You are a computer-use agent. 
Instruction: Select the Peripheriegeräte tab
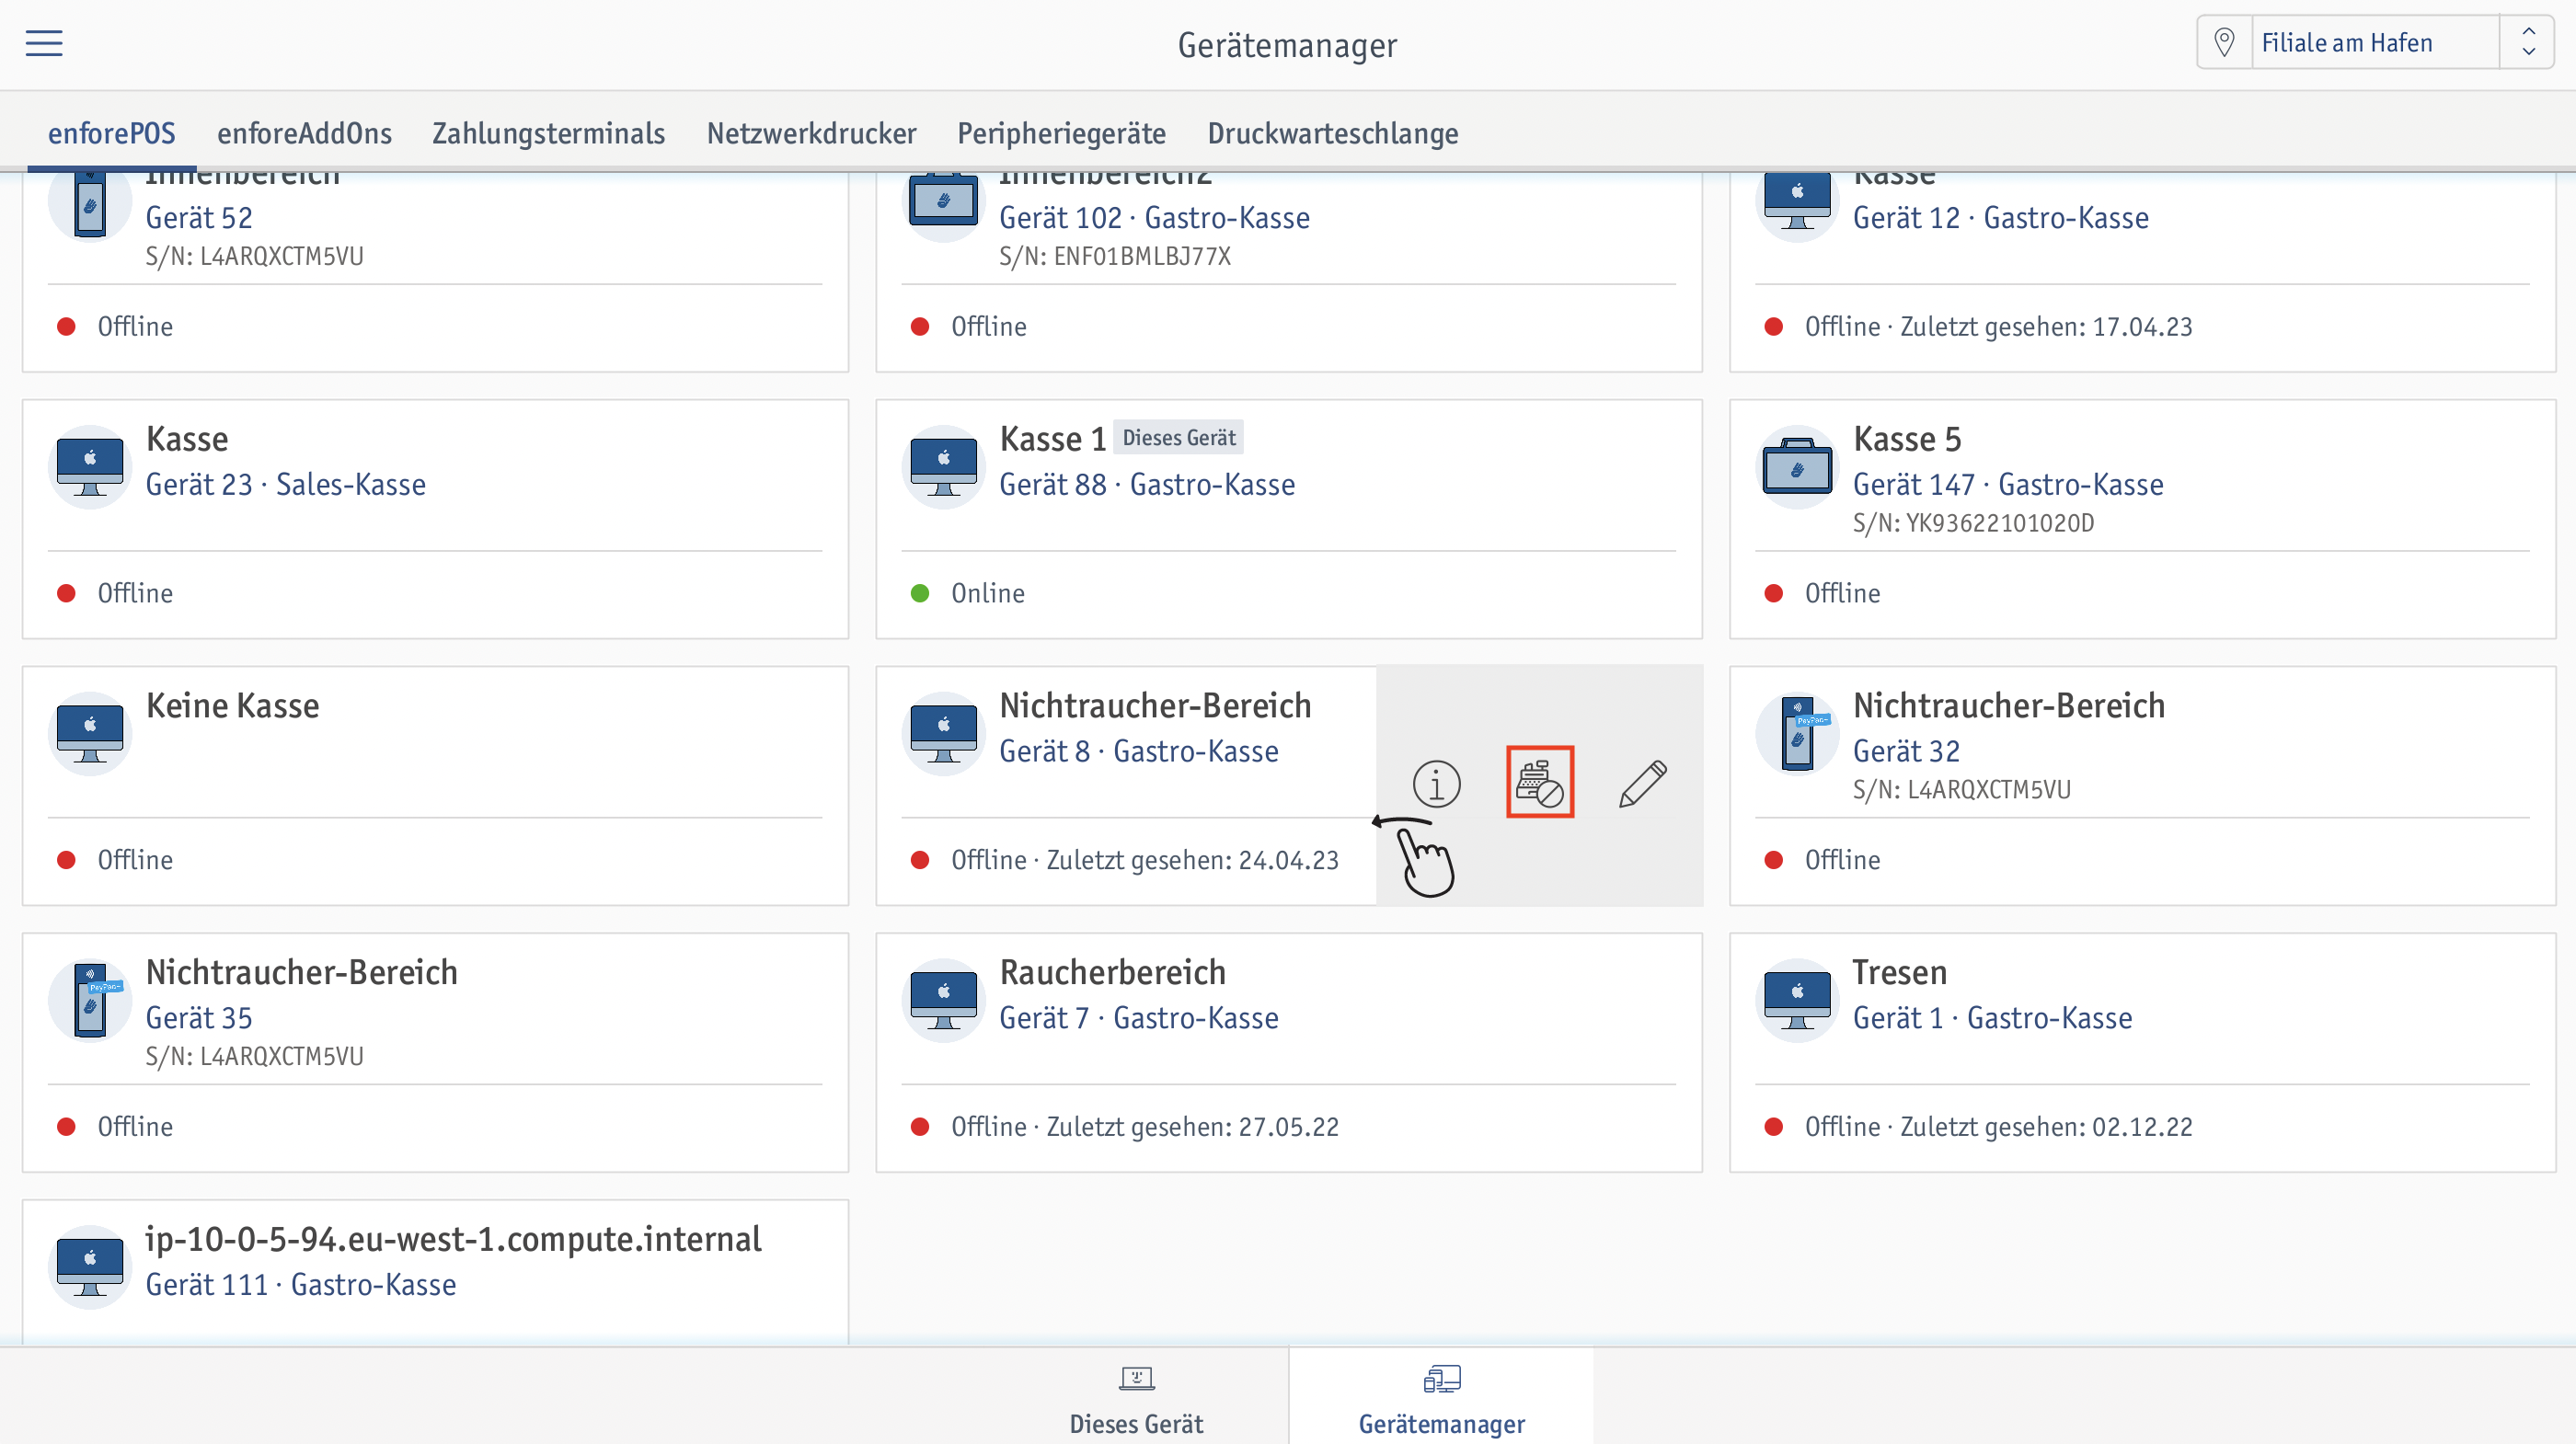click(1061, 133)
